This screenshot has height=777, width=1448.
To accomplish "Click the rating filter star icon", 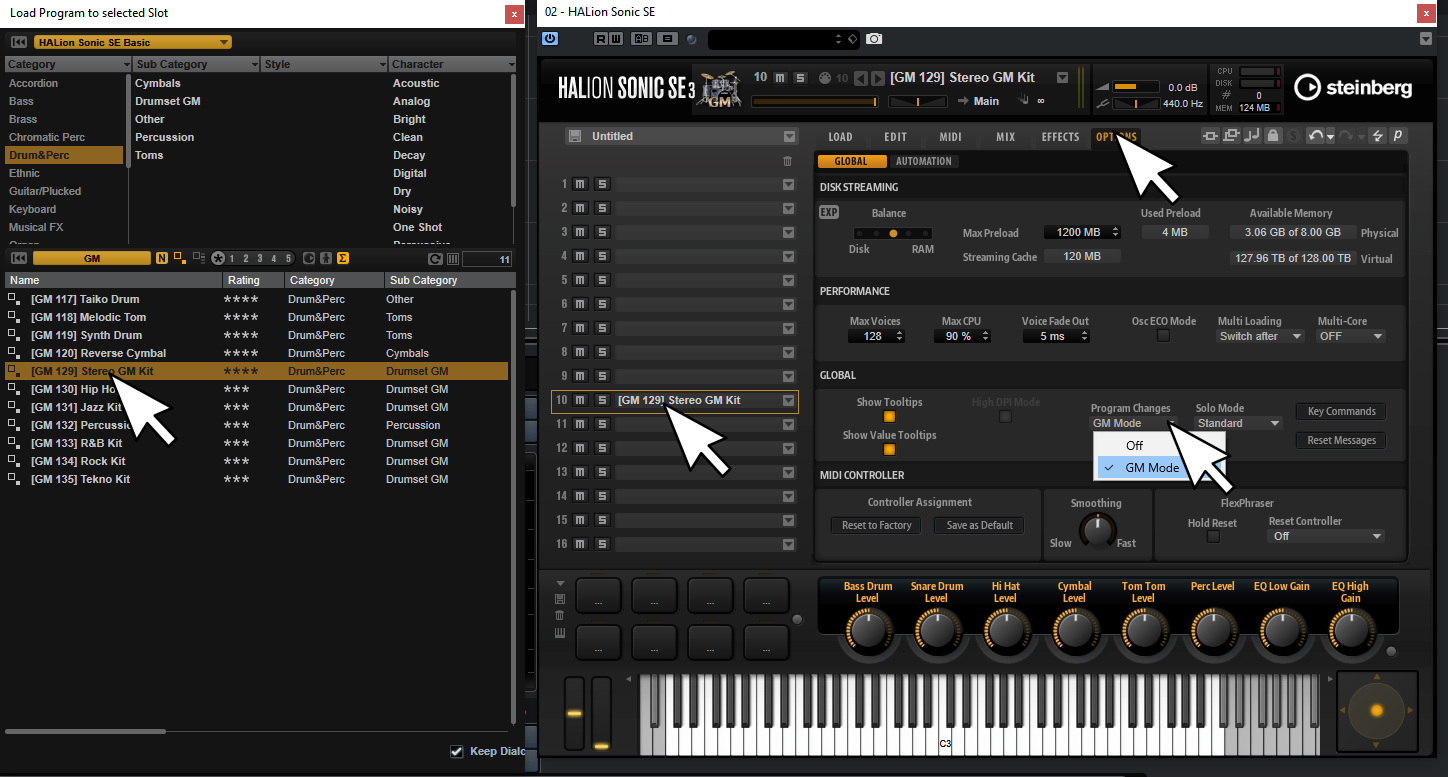I will [218, 258].
